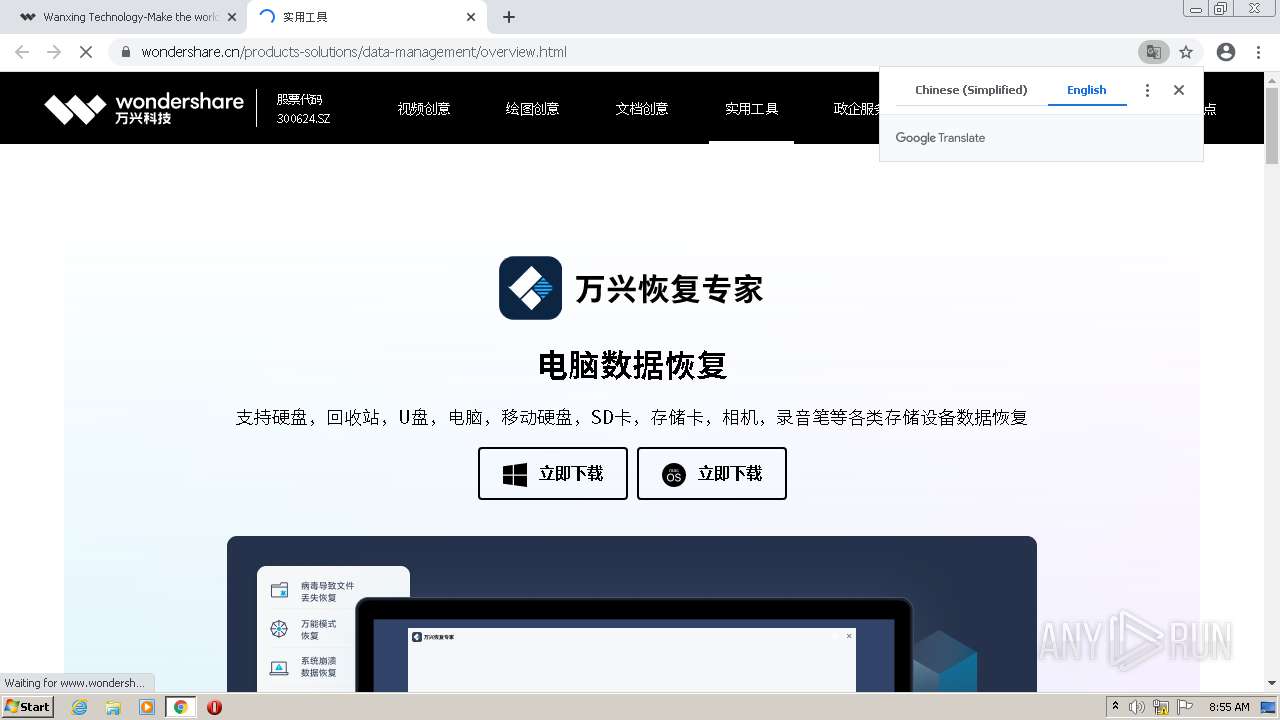
Task: Show hidden system tray icons
Action: click(x=1115, y=707)
